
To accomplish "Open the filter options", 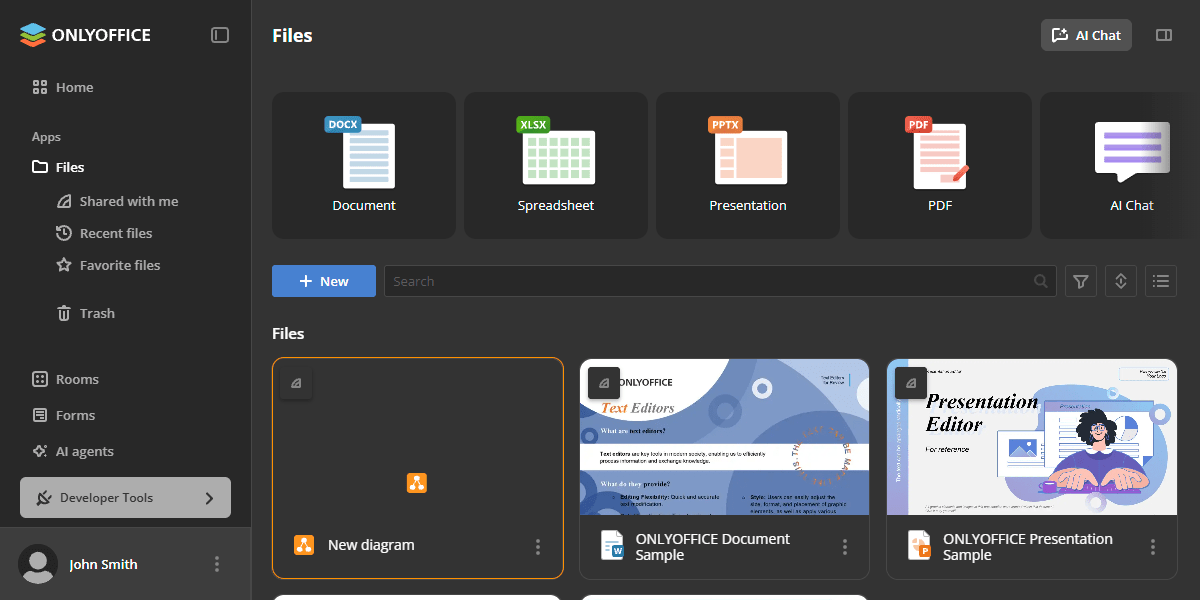I will (1081, 281).
